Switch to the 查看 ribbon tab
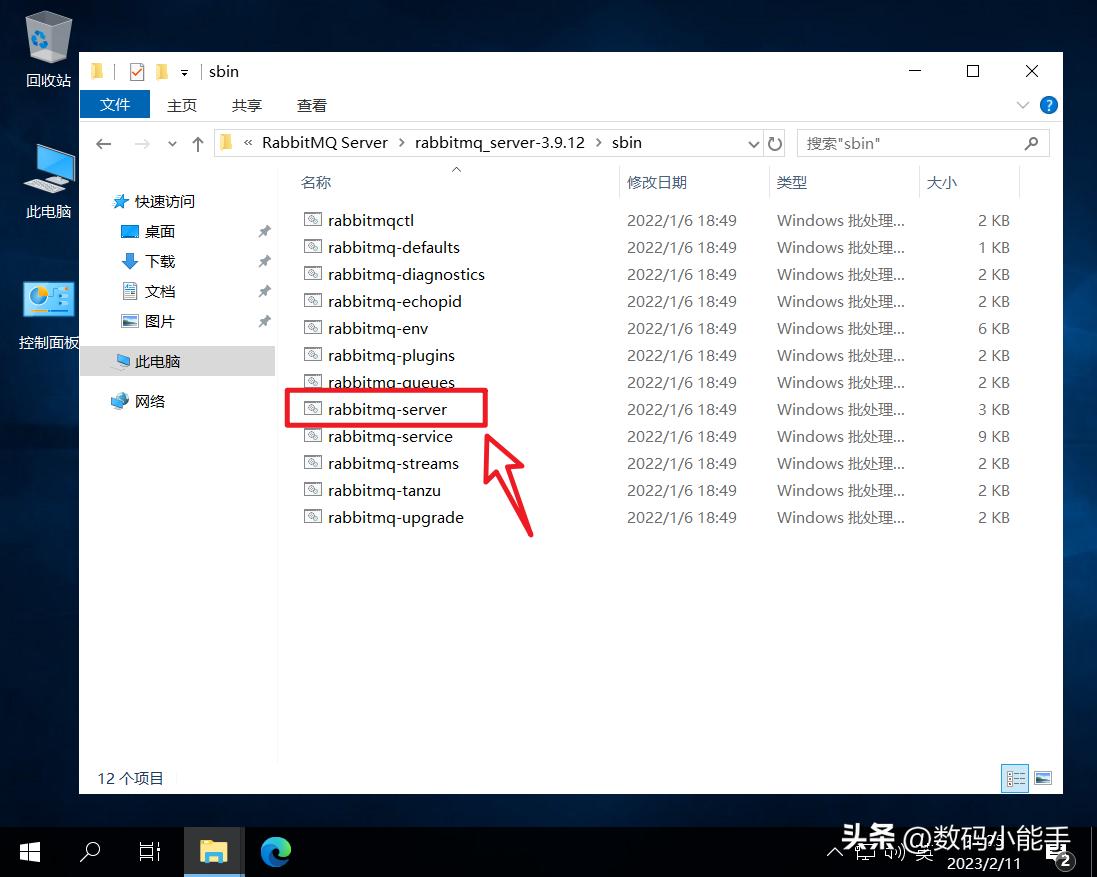Screen dimensions: 1097x877 tap(311, 104)
